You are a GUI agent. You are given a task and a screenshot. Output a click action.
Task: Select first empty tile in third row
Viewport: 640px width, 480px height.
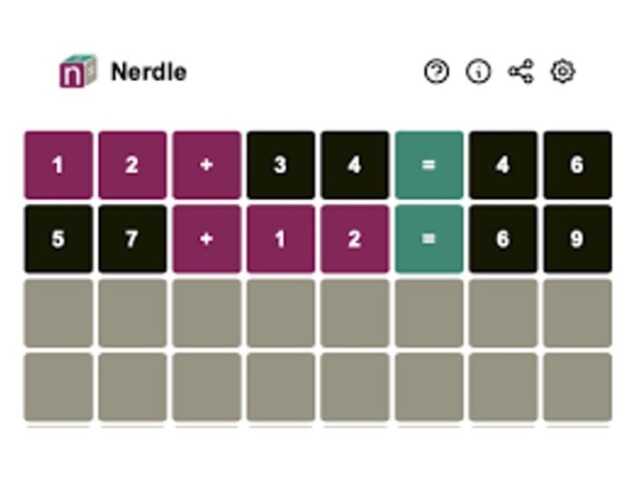pyautogui.click(x=58, y=313)
